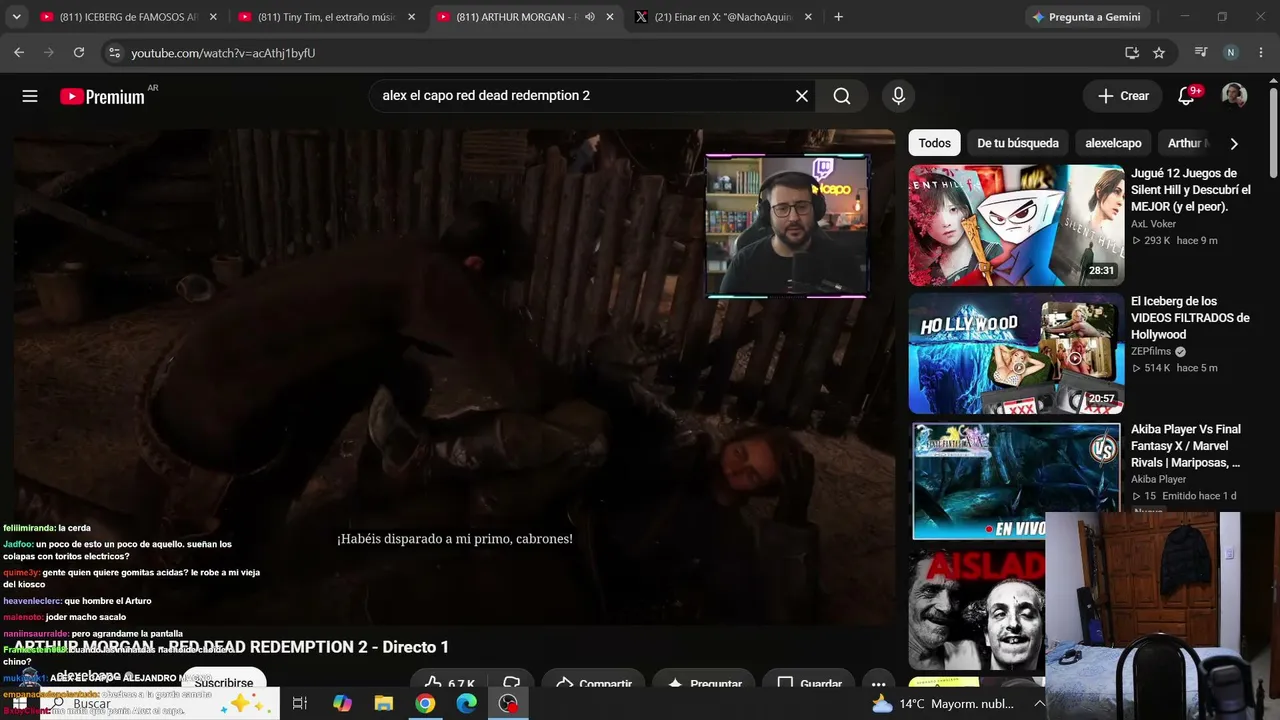Visit the ZEPfilms channel
This screenshot has height=720, width=1280.
tap(1151, 352)
